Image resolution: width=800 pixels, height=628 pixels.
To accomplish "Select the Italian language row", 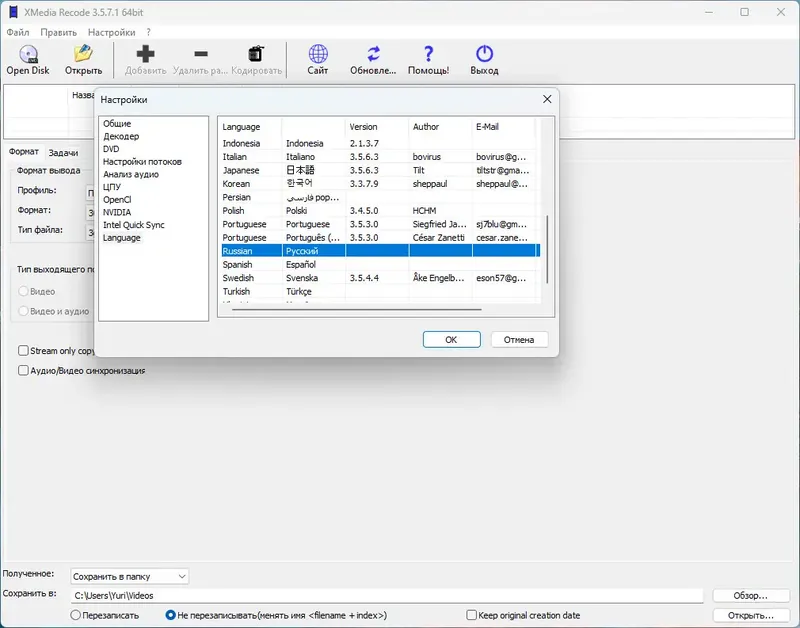I will (380, 157).
